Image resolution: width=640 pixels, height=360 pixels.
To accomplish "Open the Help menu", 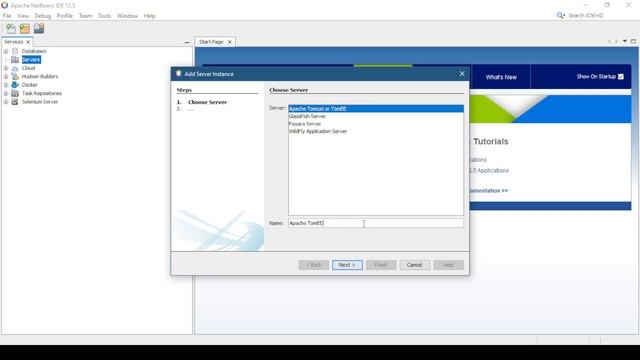I will tap(149, 16).
